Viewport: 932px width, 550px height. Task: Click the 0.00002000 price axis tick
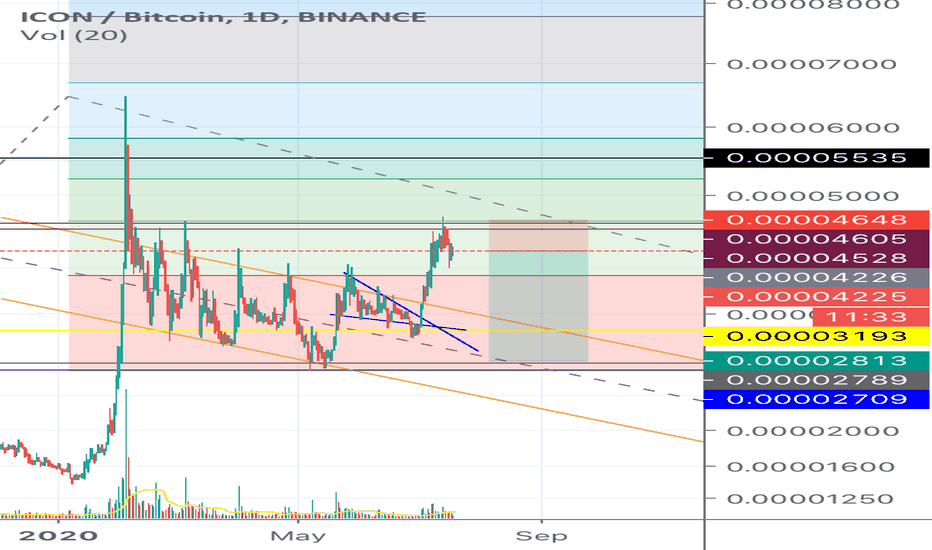coord(813,431)
